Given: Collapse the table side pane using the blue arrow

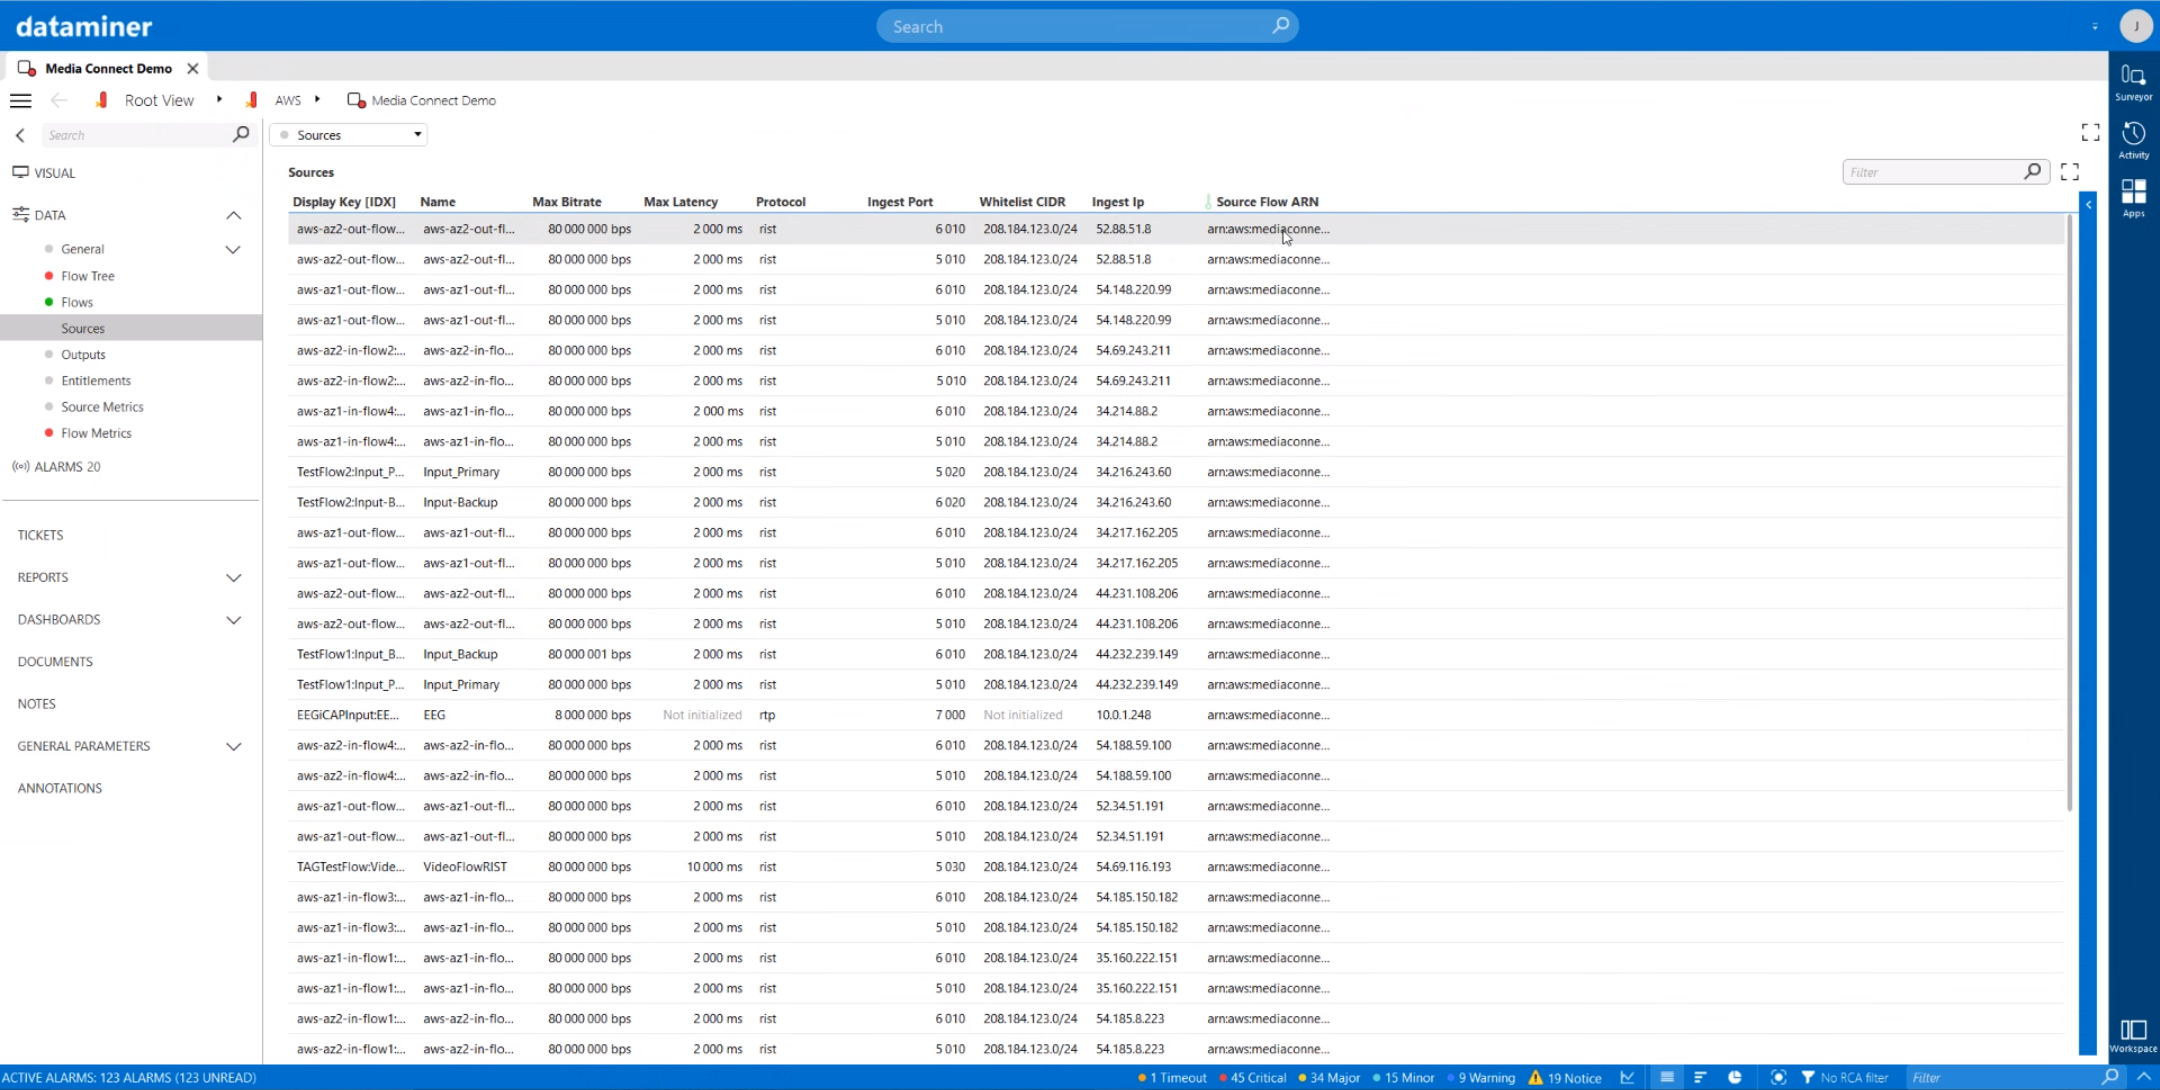Looking at the screenshot, I should (x=2088, y=204).
